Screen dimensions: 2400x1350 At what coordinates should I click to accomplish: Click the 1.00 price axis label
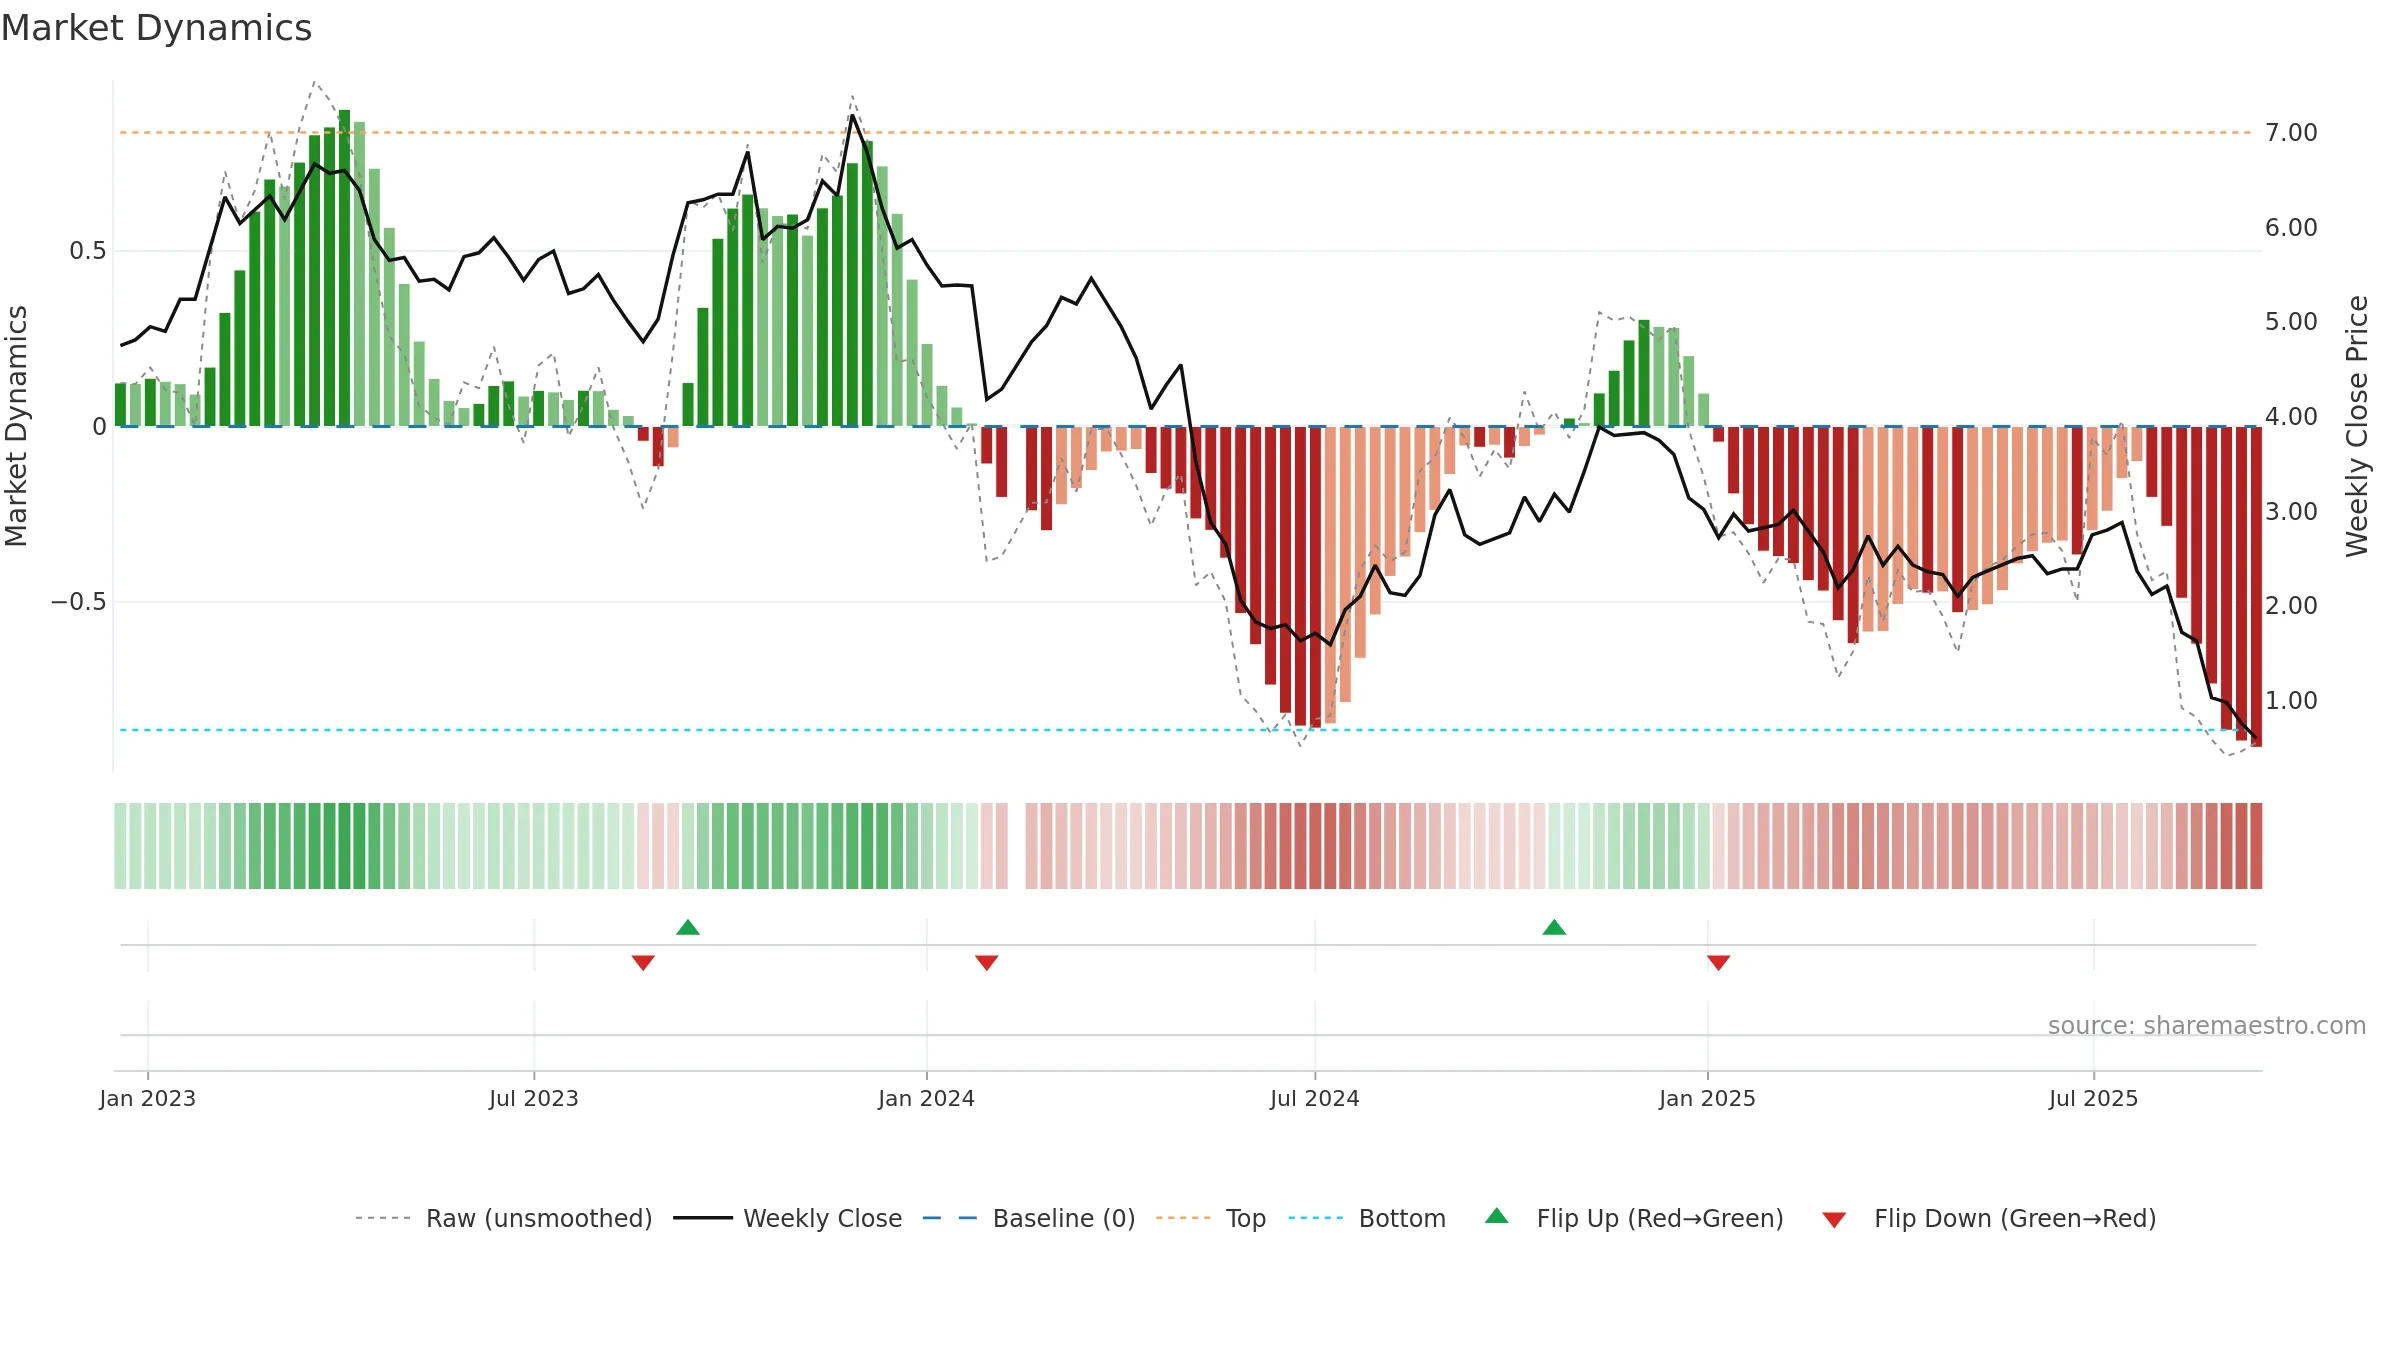[2291, 701]
